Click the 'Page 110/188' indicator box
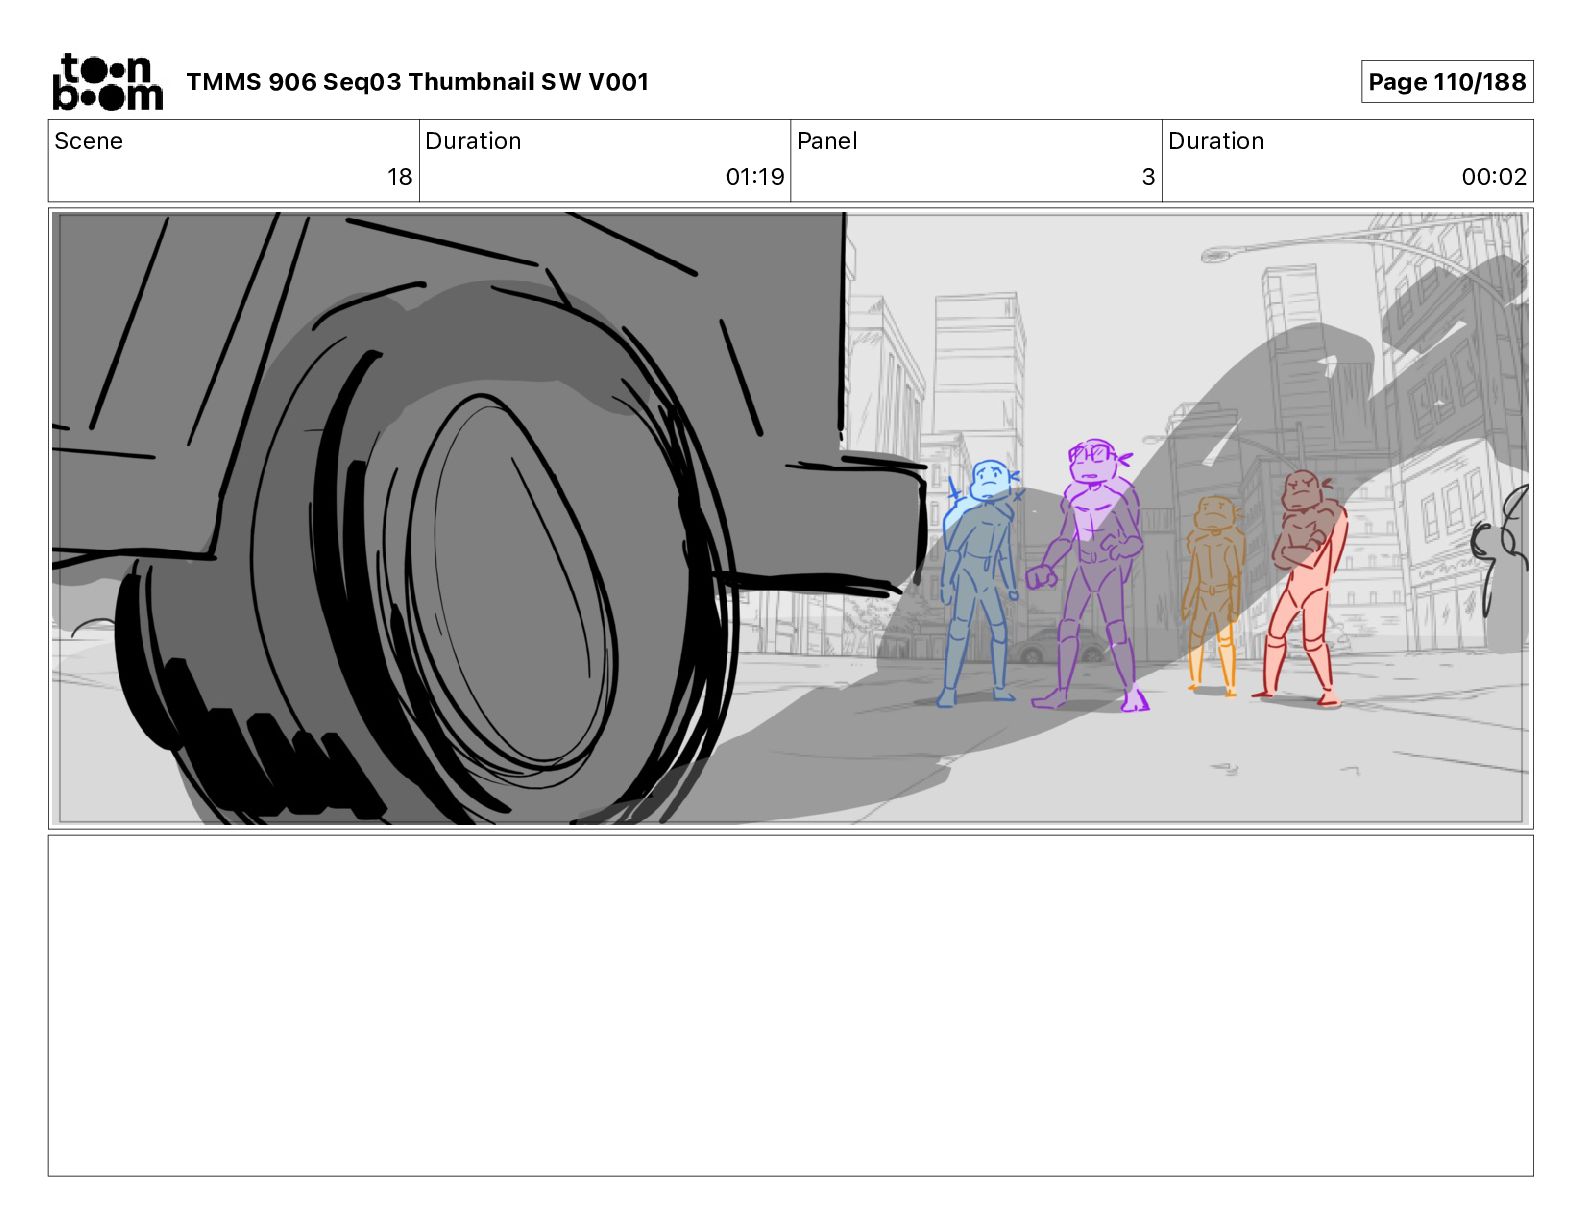Screen dimensions: 1584x1224 click(x=1446, y=82)
